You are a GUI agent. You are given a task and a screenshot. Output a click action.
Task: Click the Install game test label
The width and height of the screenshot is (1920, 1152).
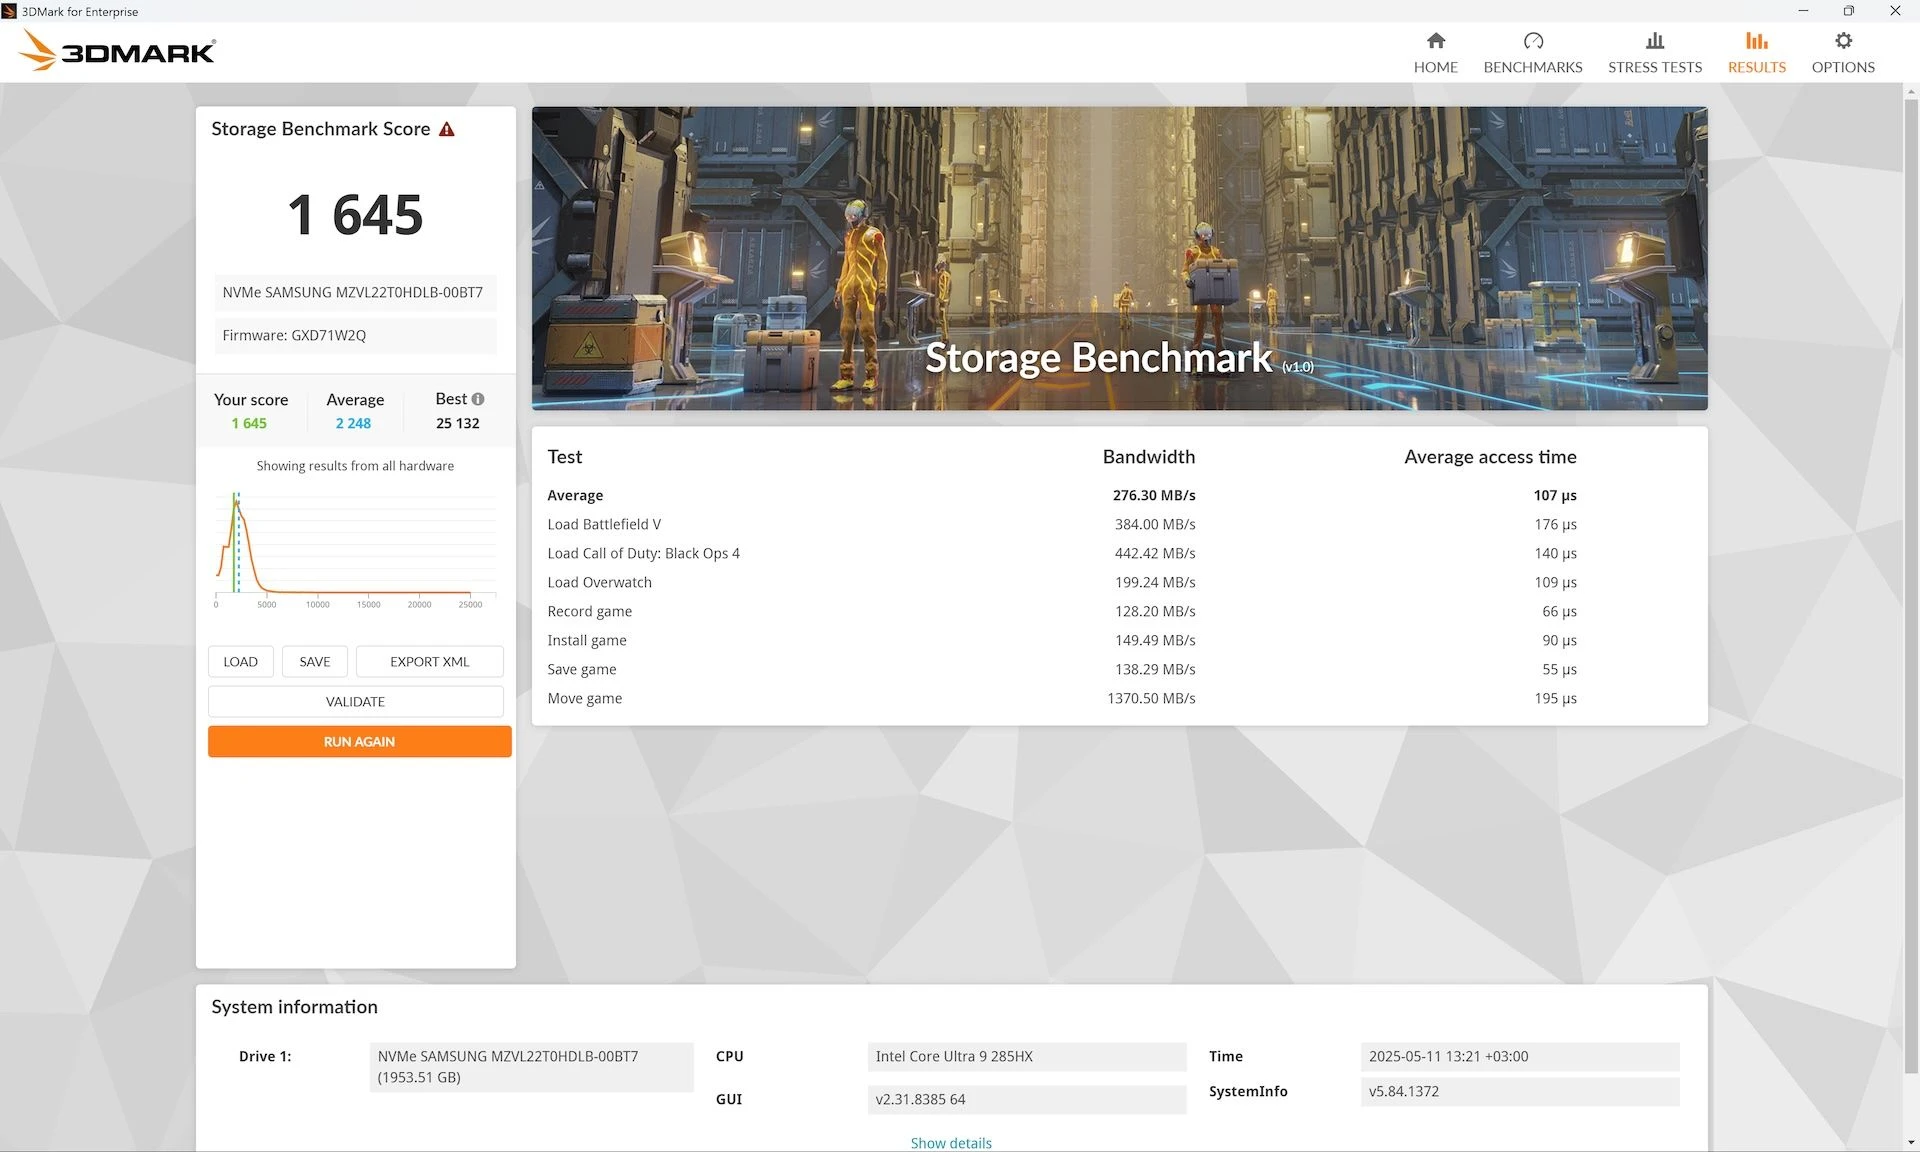click(x=587, y=640)
